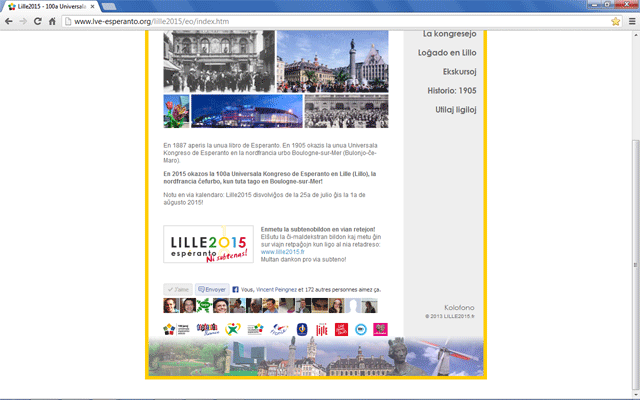Open the Chrome menu hamburger icon
Image resolution: width=640 pixels, height=400 pixels.
coord(632,21)
